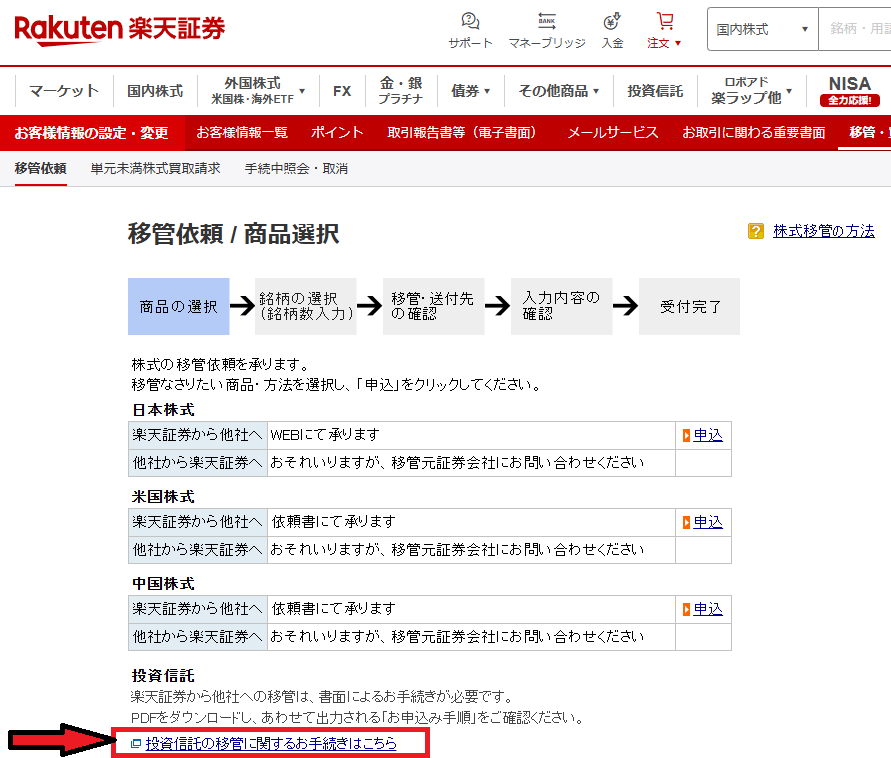Click the 移管依頼 / 商品選択 heading
The width and height of the screenshot is (891, 758).
(234, 234)
